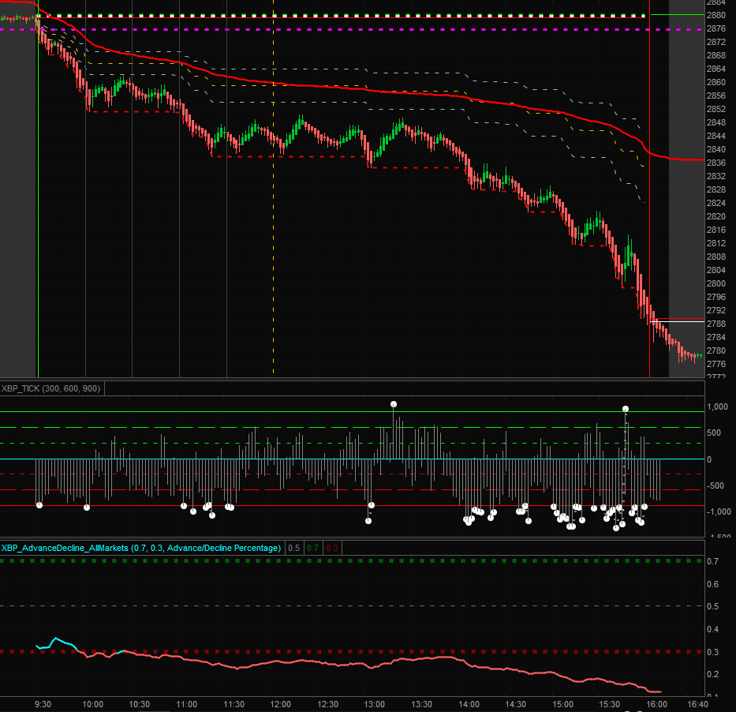
Task: Click the 12:00 label on time axis
Action: [x=281, y=703]
